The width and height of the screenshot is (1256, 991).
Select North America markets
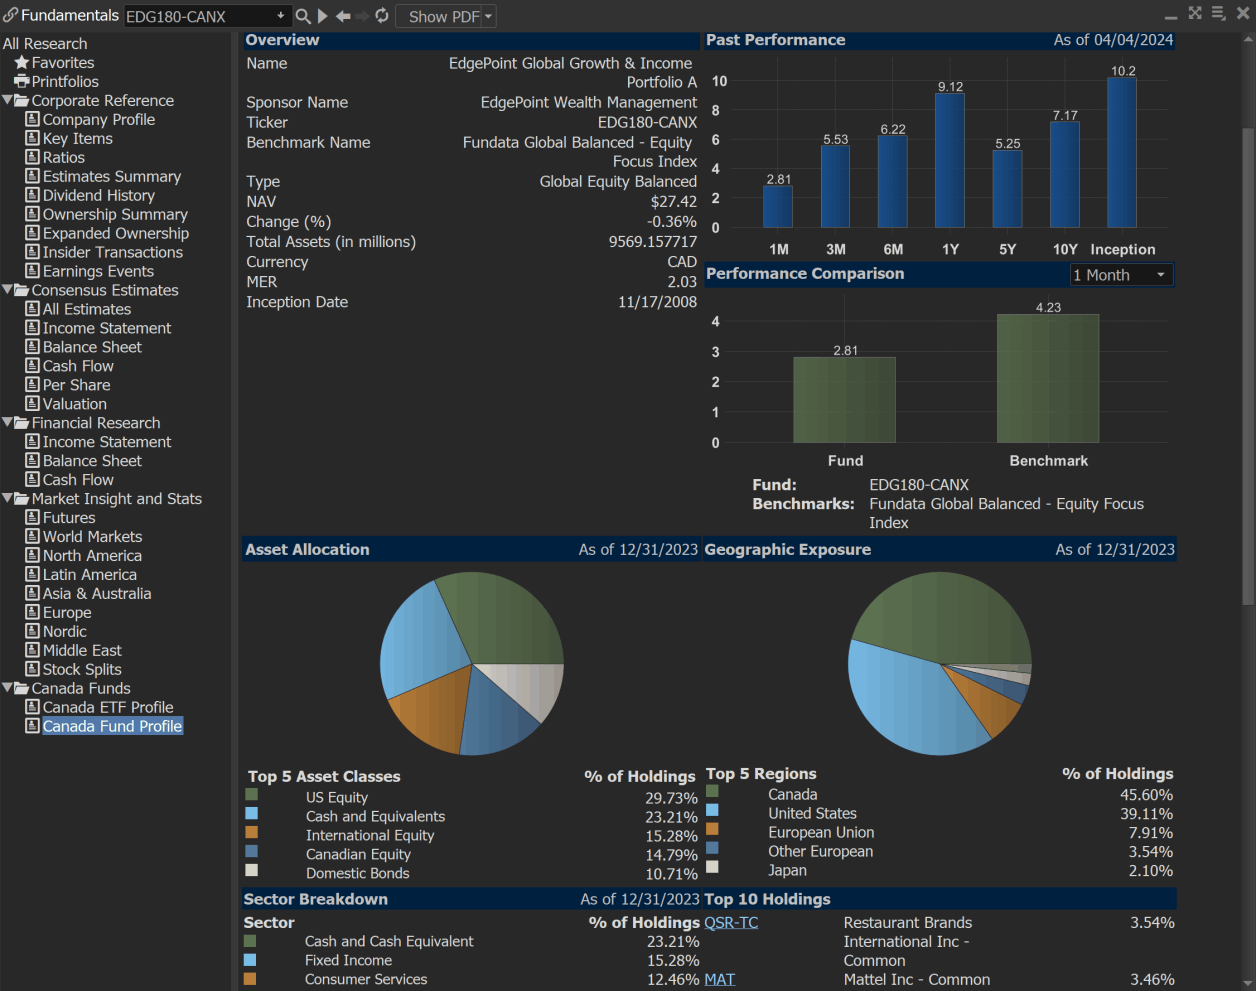point(92,555)
